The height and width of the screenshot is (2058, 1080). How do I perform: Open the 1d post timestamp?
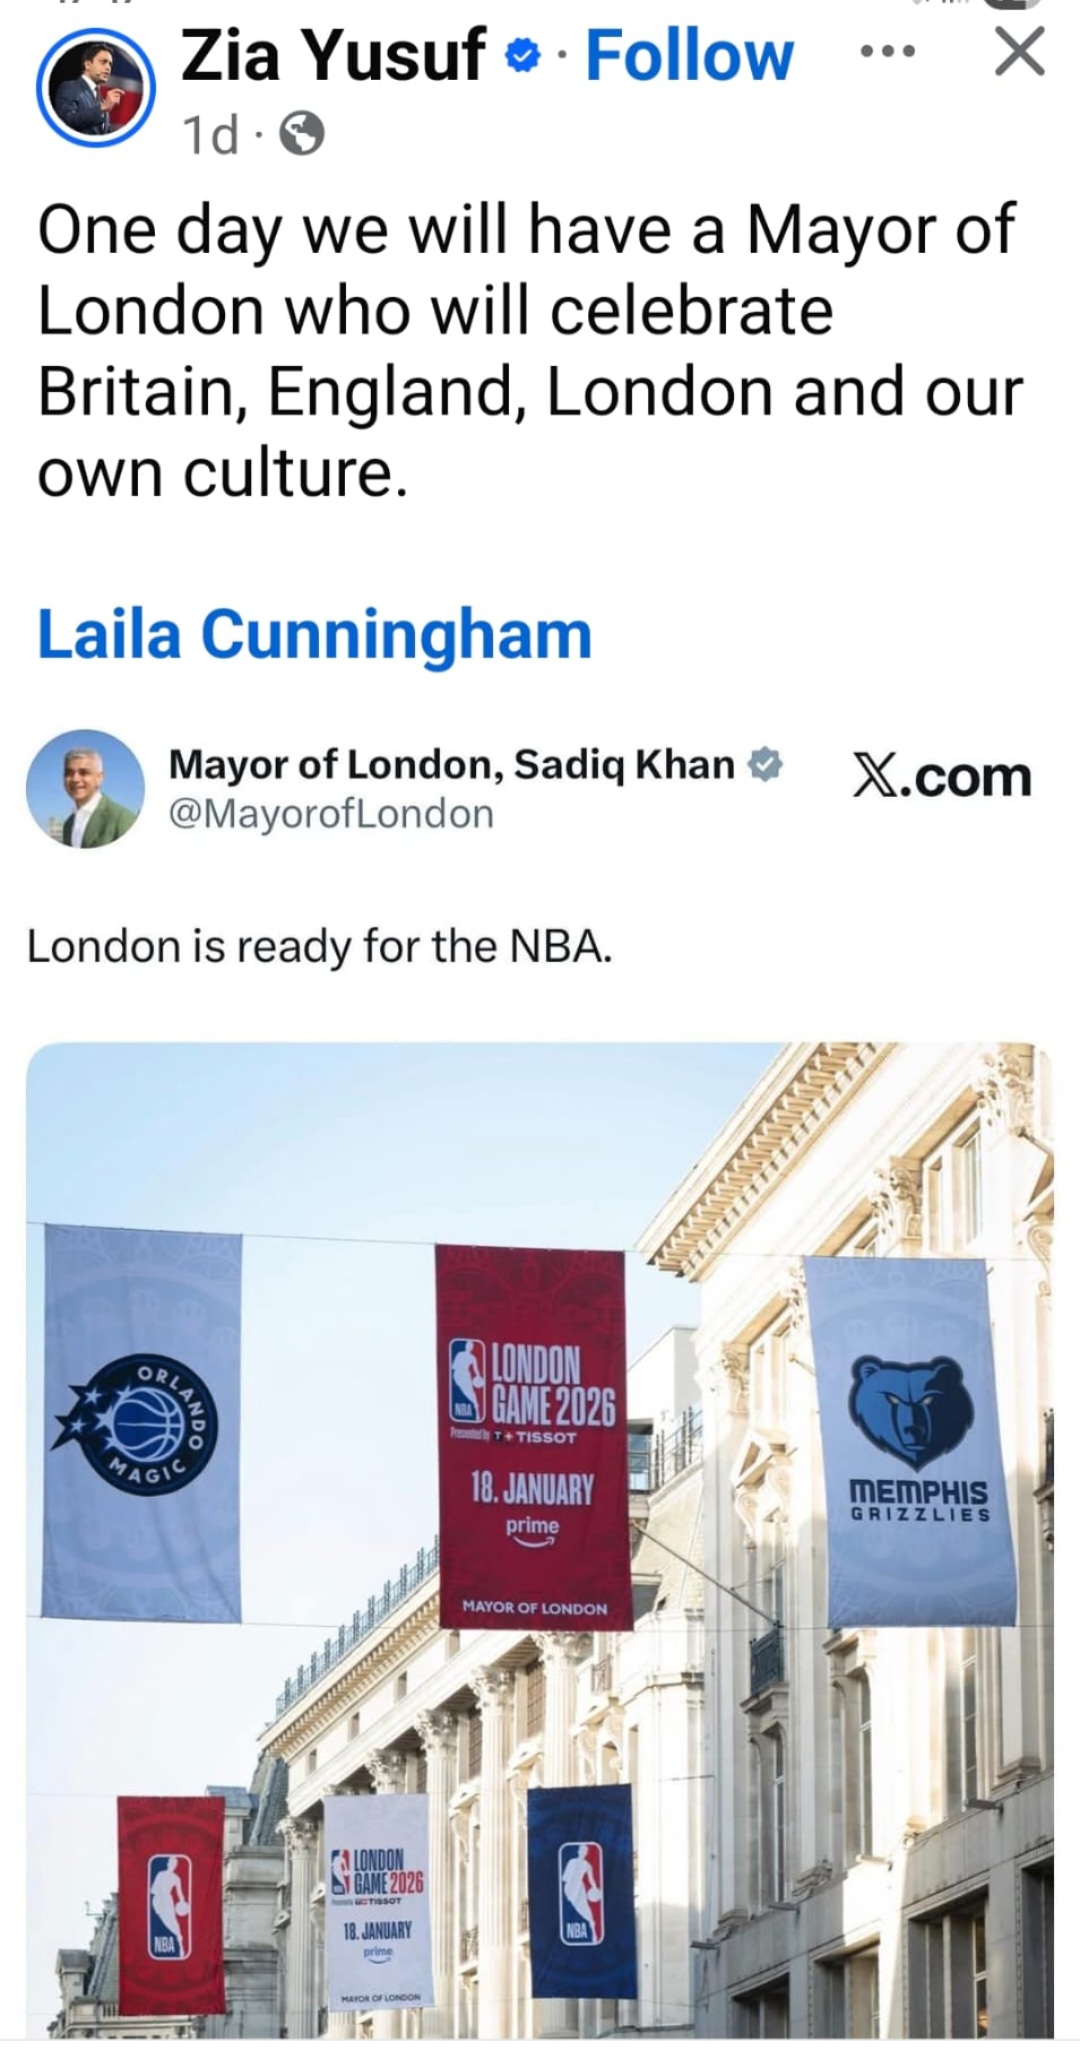coord(211,134)
